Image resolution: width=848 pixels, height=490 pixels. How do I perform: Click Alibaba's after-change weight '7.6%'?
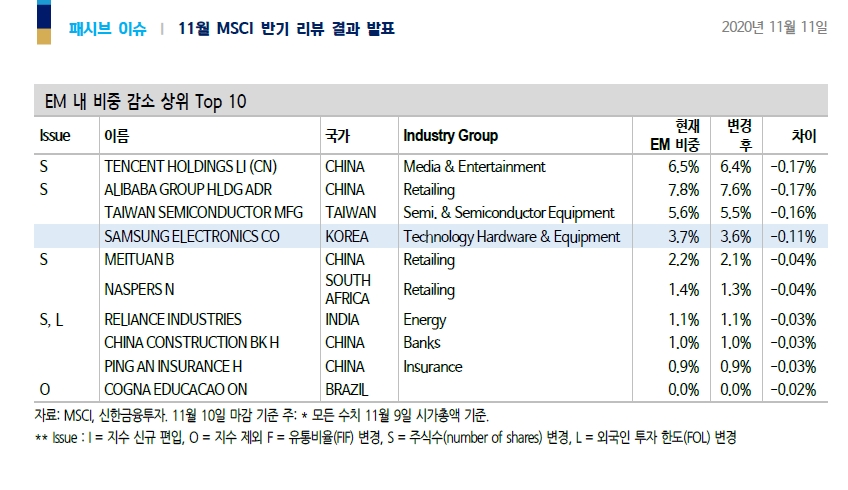[736, 190]
